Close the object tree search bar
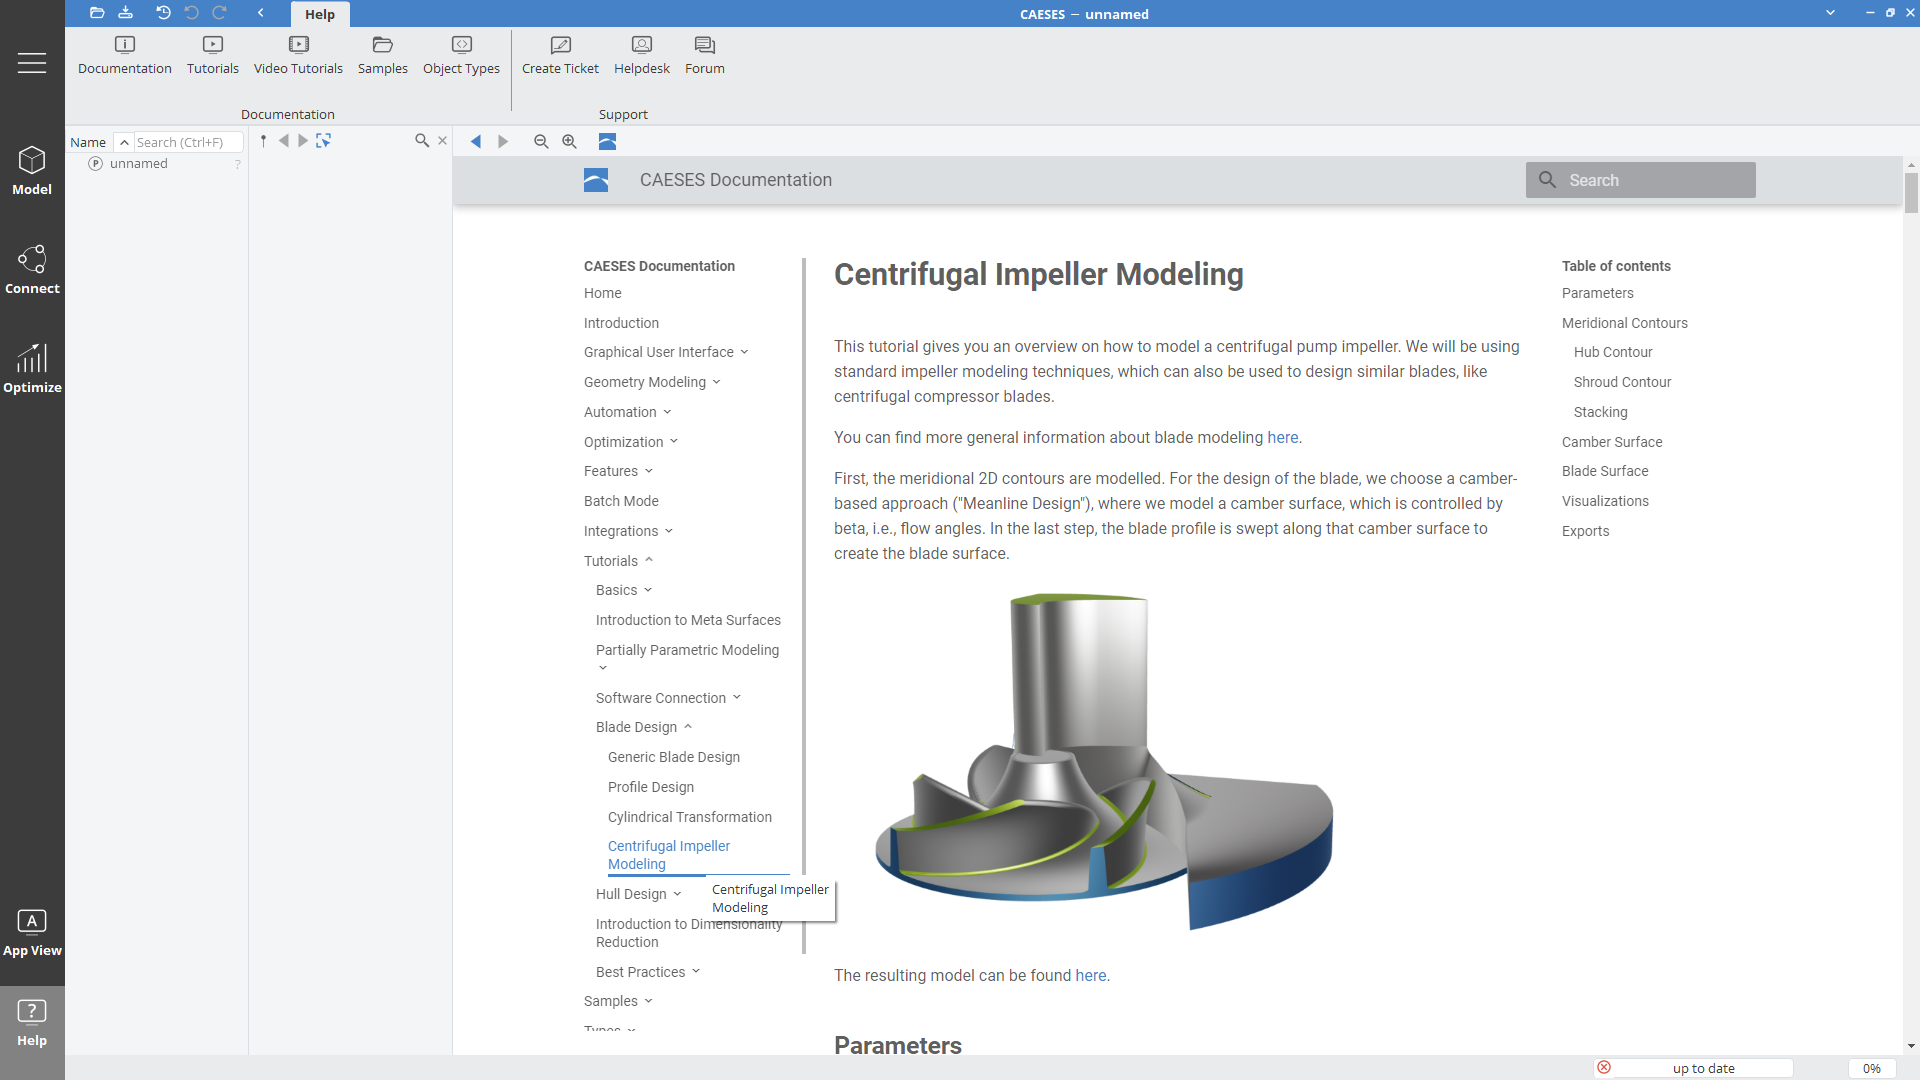The height and width of the screenshot is (1080, 1920). coord(442,141)
